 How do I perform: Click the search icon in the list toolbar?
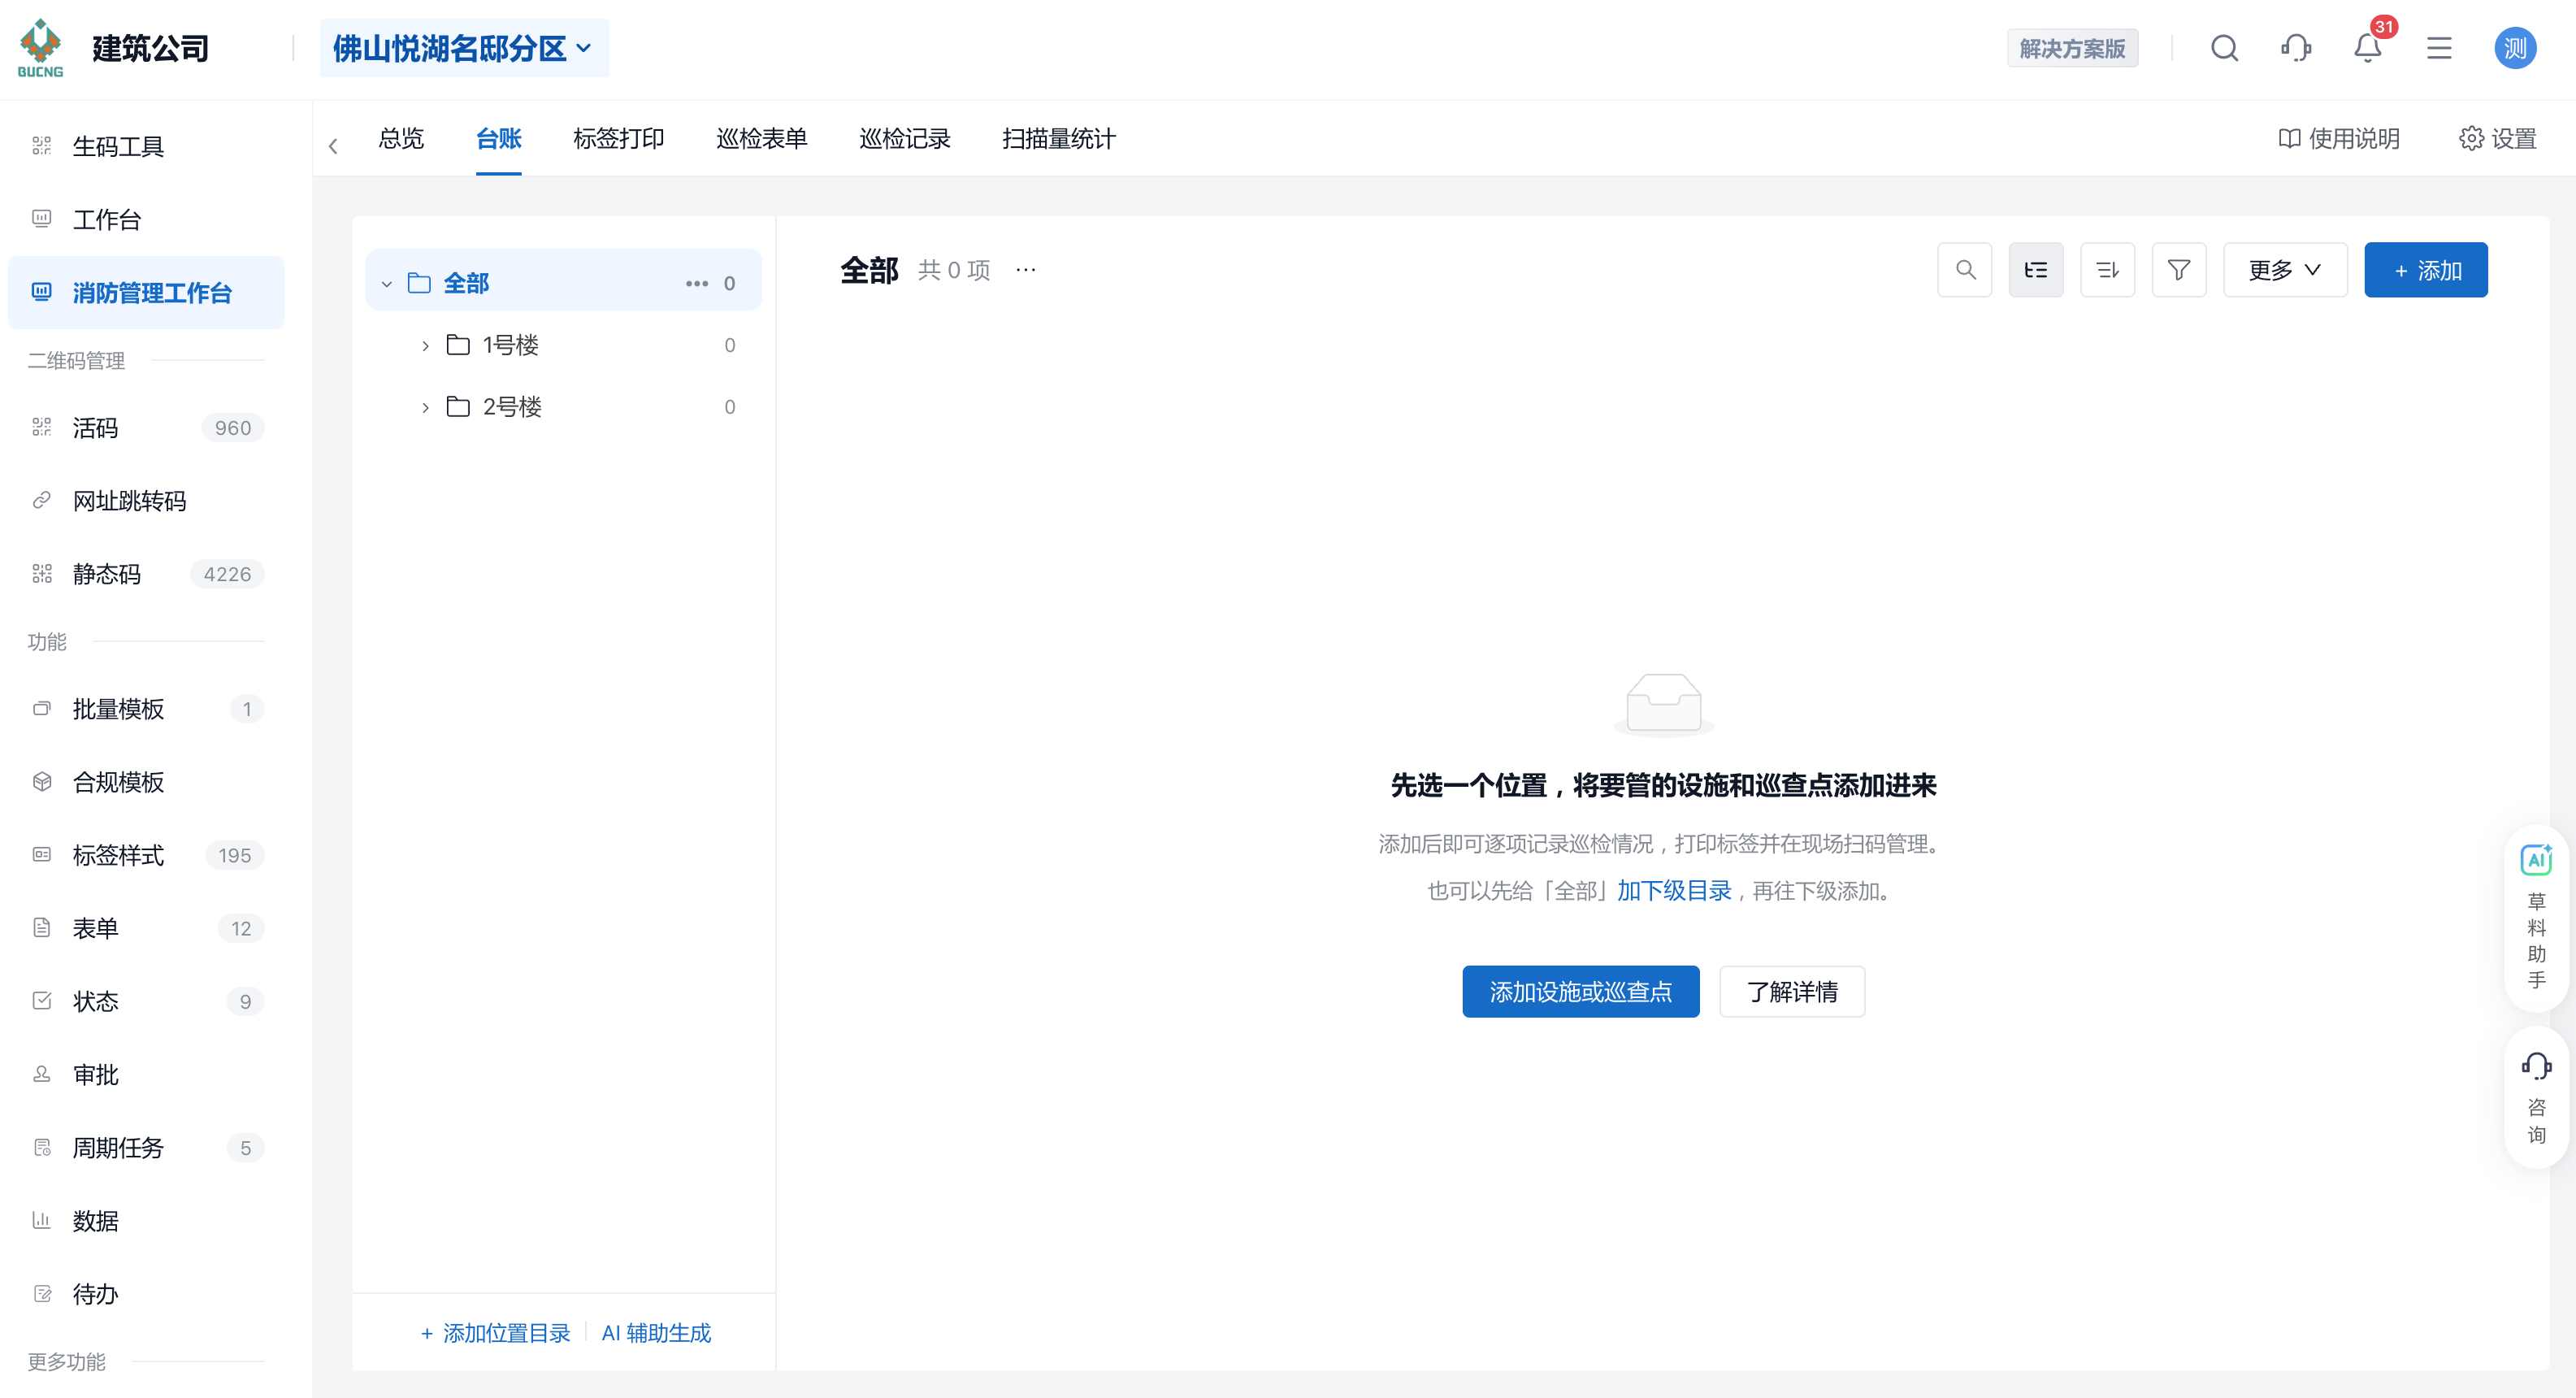point(1965,270)
